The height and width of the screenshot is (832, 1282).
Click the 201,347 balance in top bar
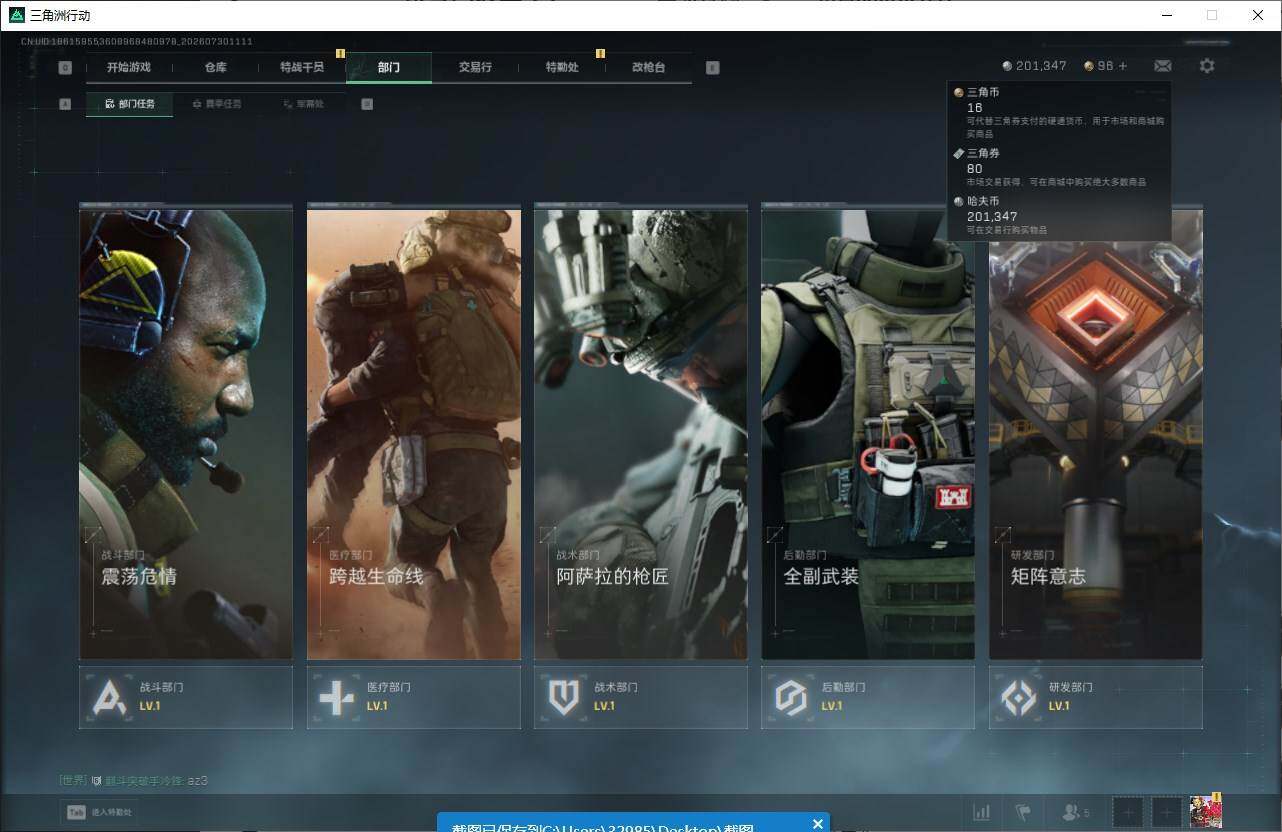1041,66
